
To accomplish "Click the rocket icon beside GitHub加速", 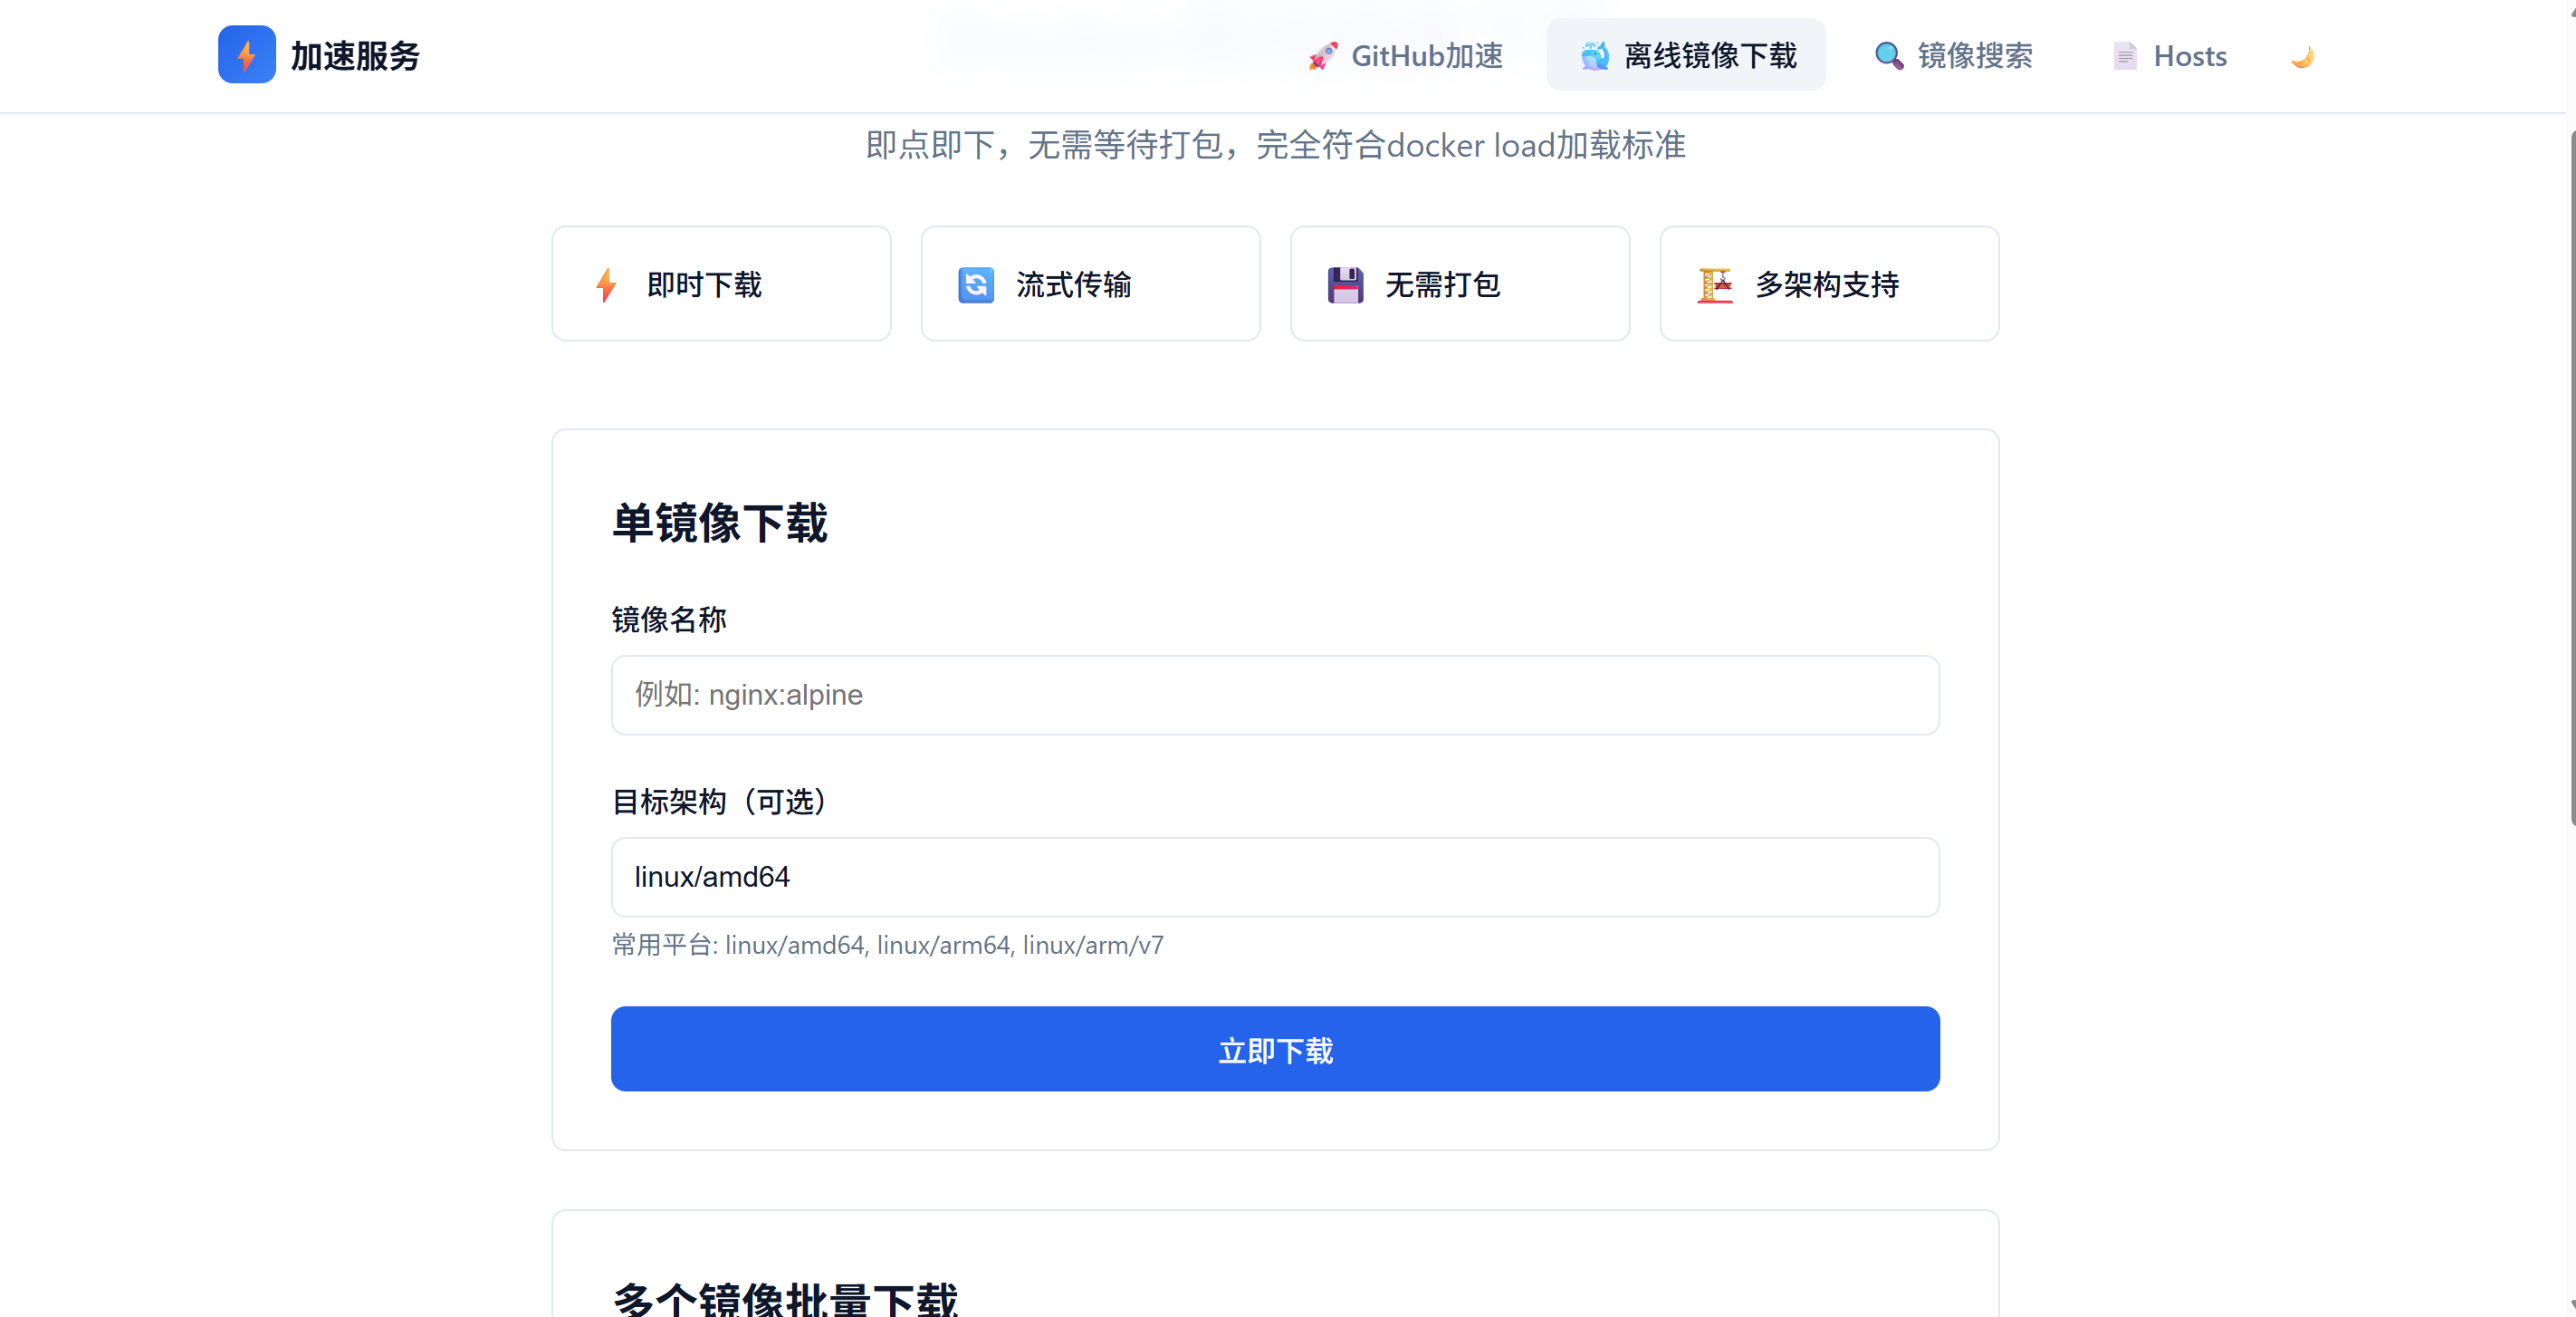I will [1322, 56].
